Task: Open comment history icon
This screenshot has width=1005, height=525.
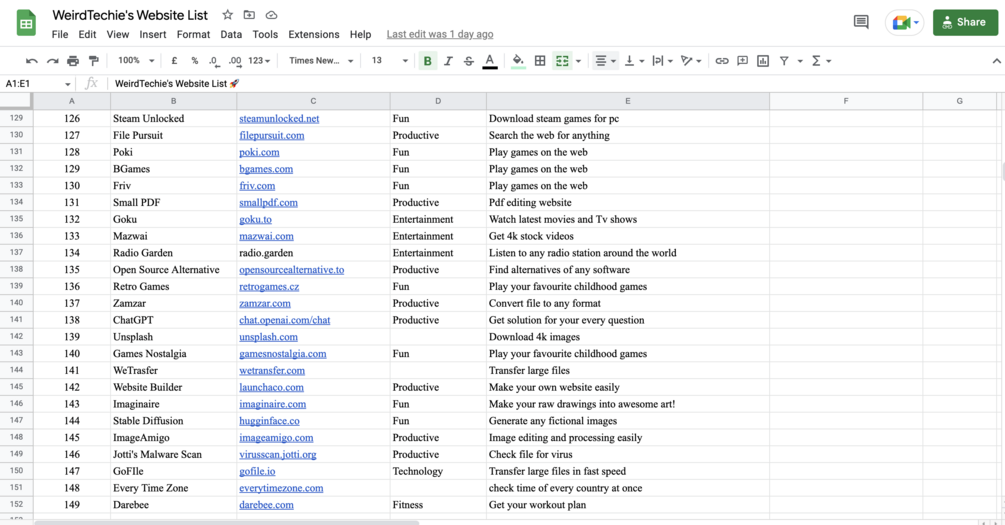Action: point(861,22)
